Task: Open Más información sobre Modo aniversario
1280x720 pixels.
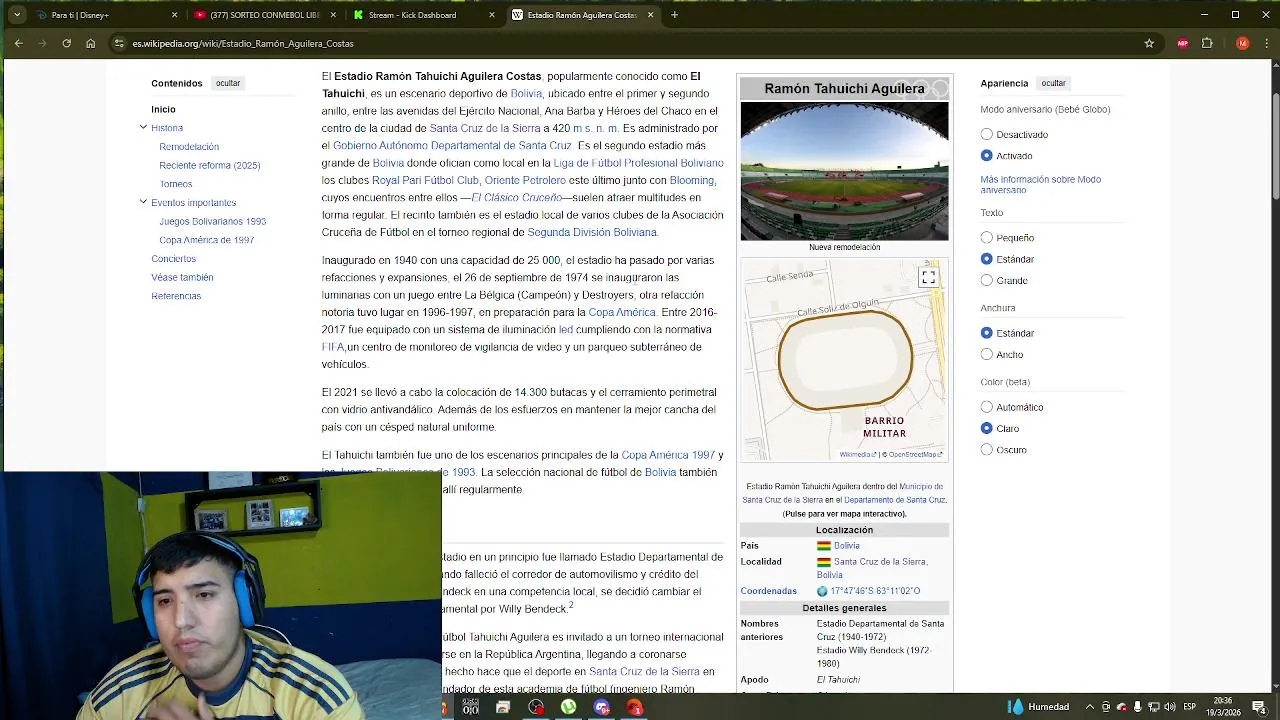Action: click(1041, 184)
